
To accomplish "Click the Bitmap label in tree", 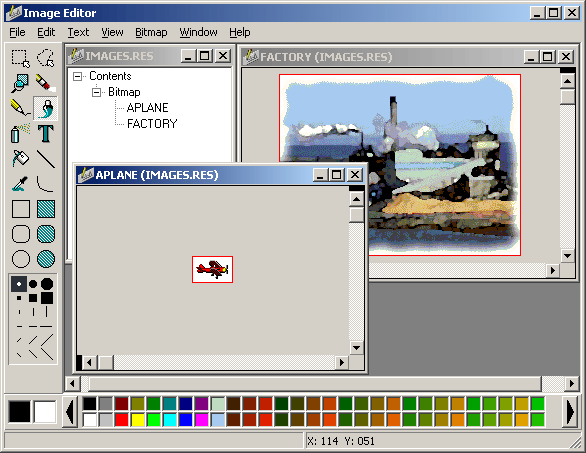I will (x=124, y=92).
